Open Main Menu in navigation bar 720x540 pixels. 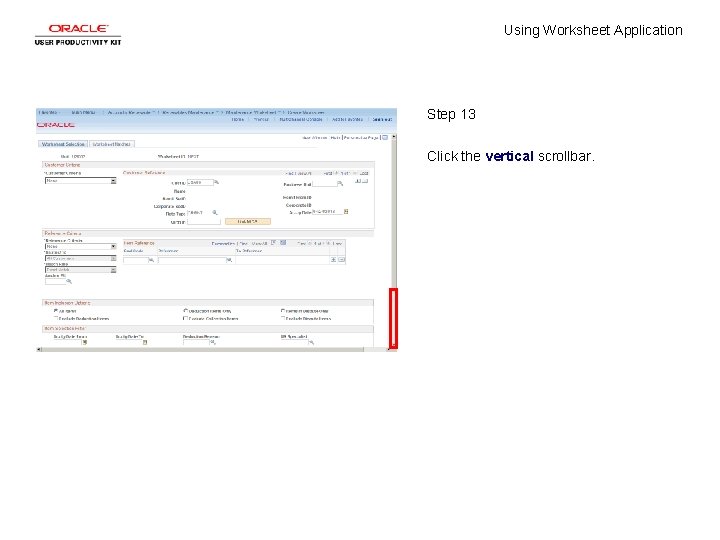pyautogui.click(x=84, y=112)
